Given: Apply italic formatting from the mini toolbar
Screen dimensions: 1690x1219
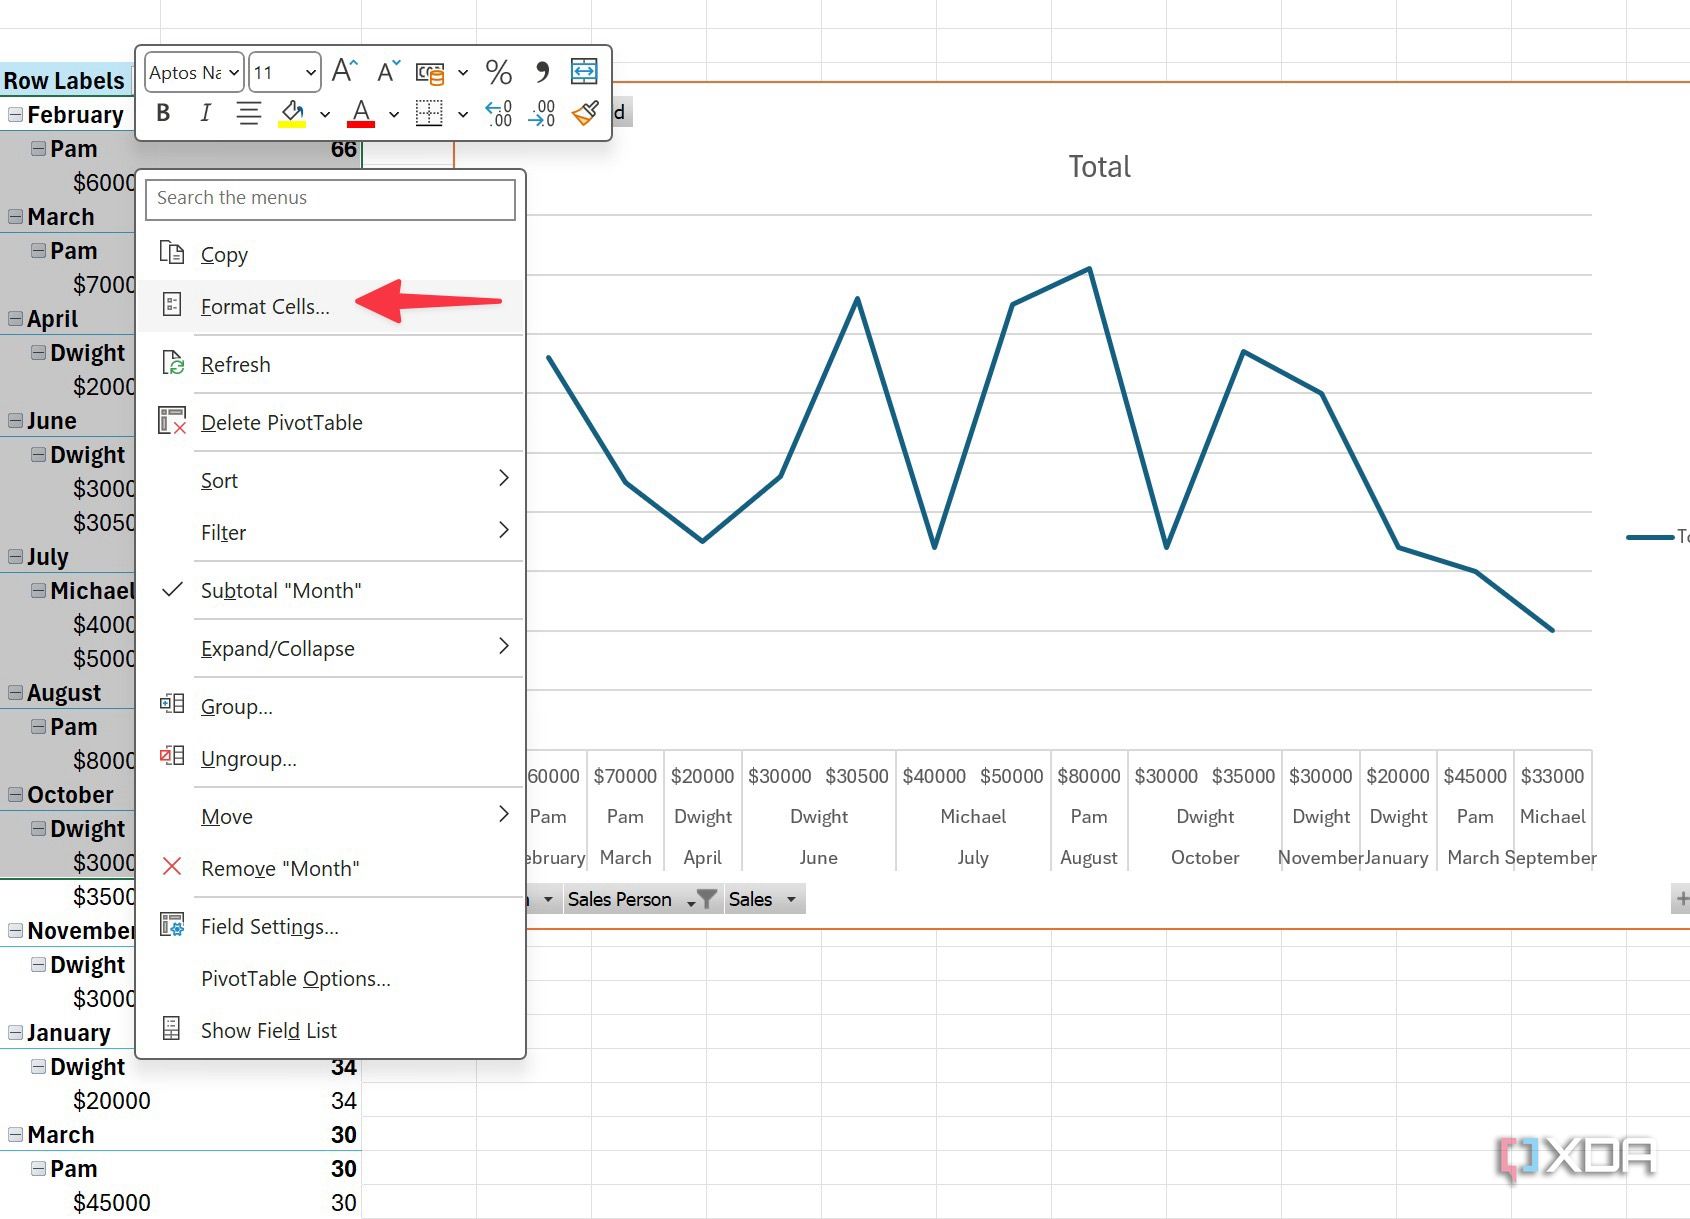Looking at the screenshot, I should [x=205, y=112].
